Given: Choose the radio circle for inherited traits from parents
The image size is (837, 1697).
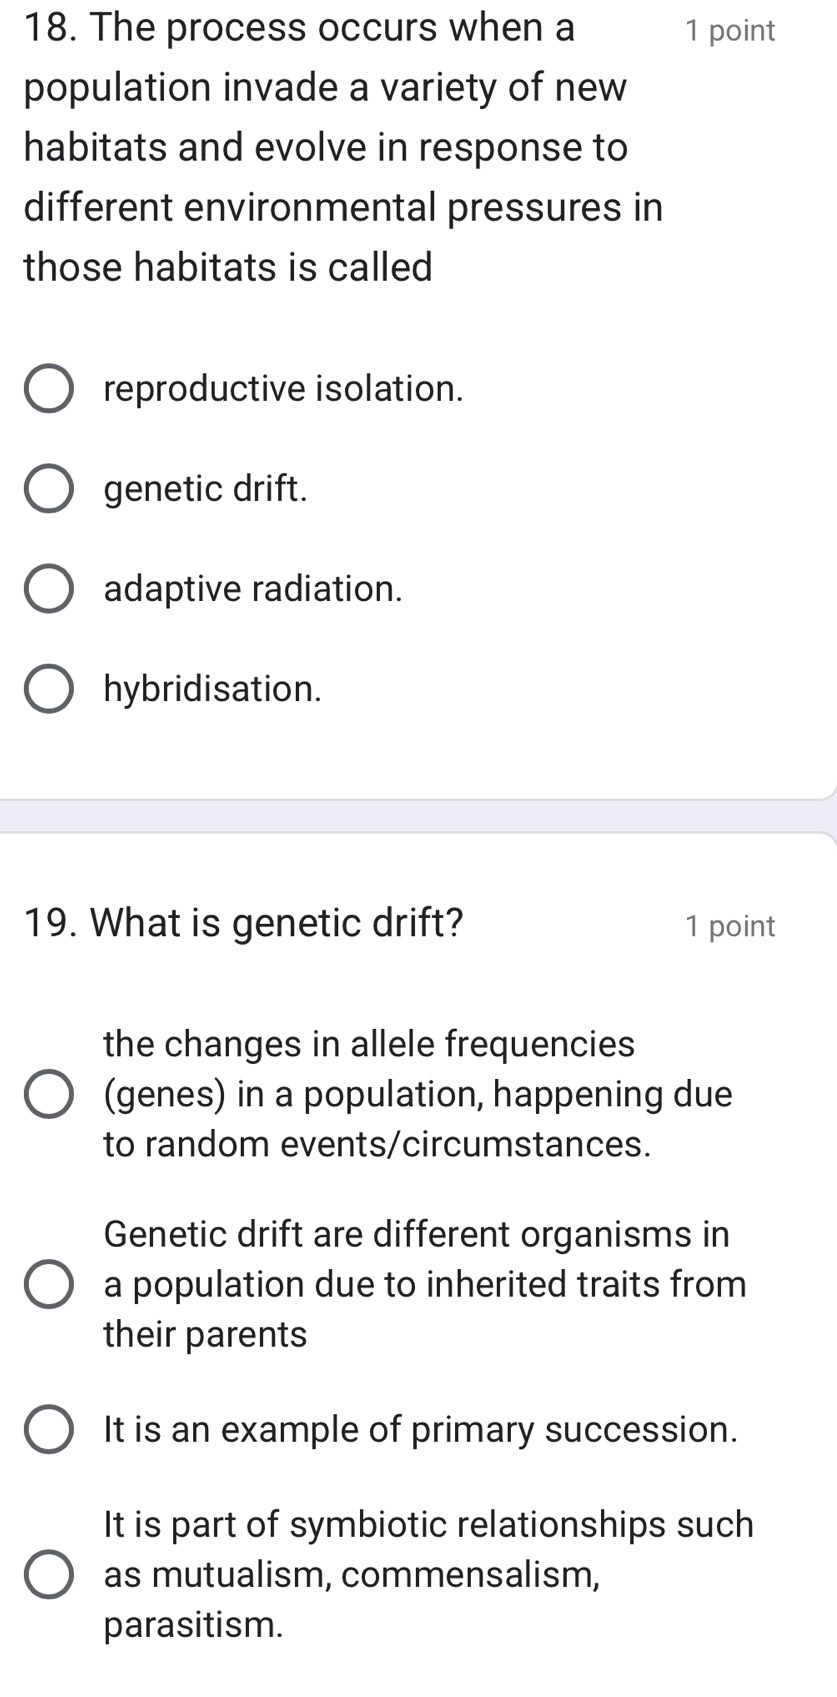Looking at the screenshot, I should click(48, 1284).
